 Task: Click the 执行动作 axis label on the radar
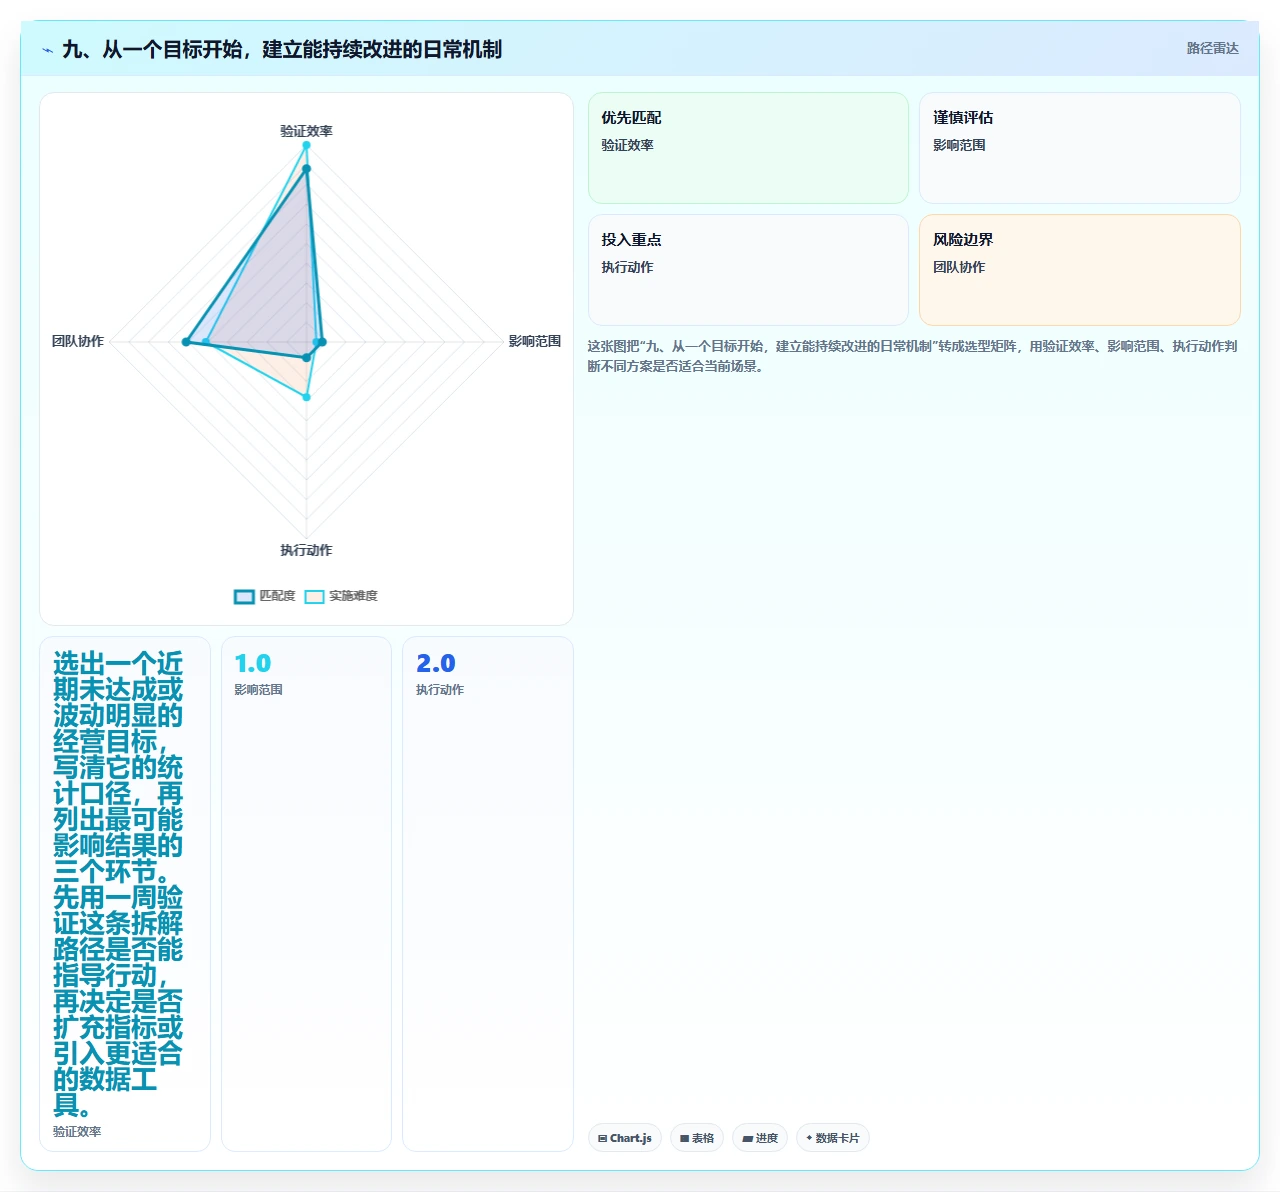click(306, 550)
